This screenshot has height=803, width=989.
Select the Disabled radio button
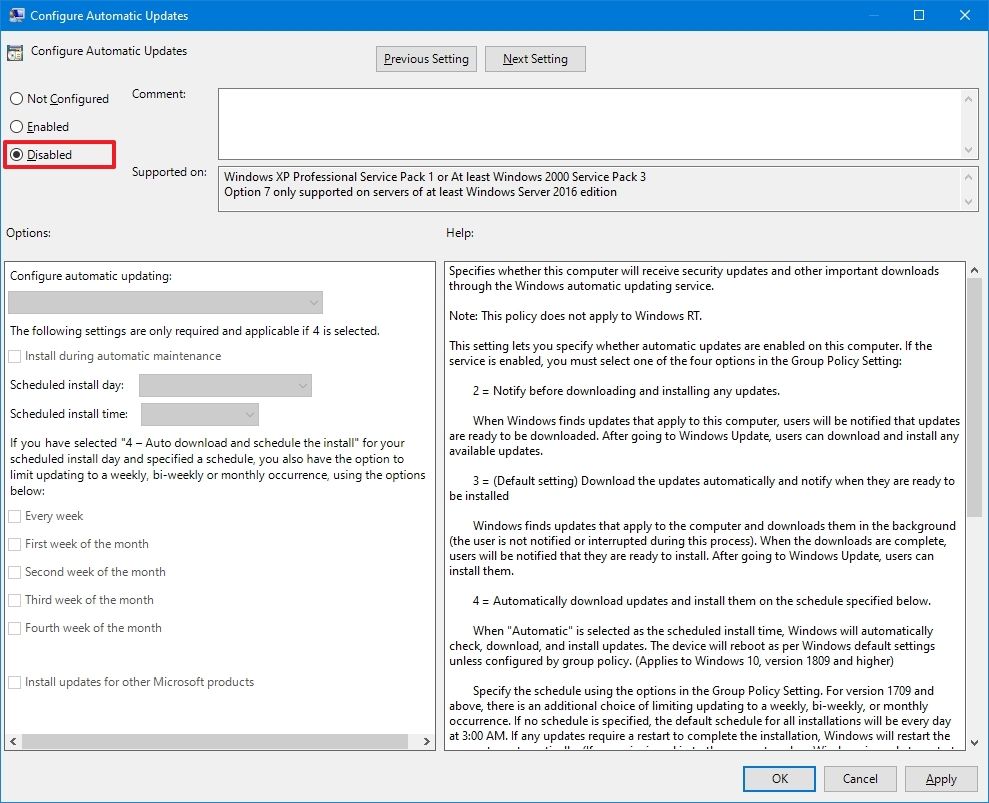pyautogui.click(x=16, y=154)
